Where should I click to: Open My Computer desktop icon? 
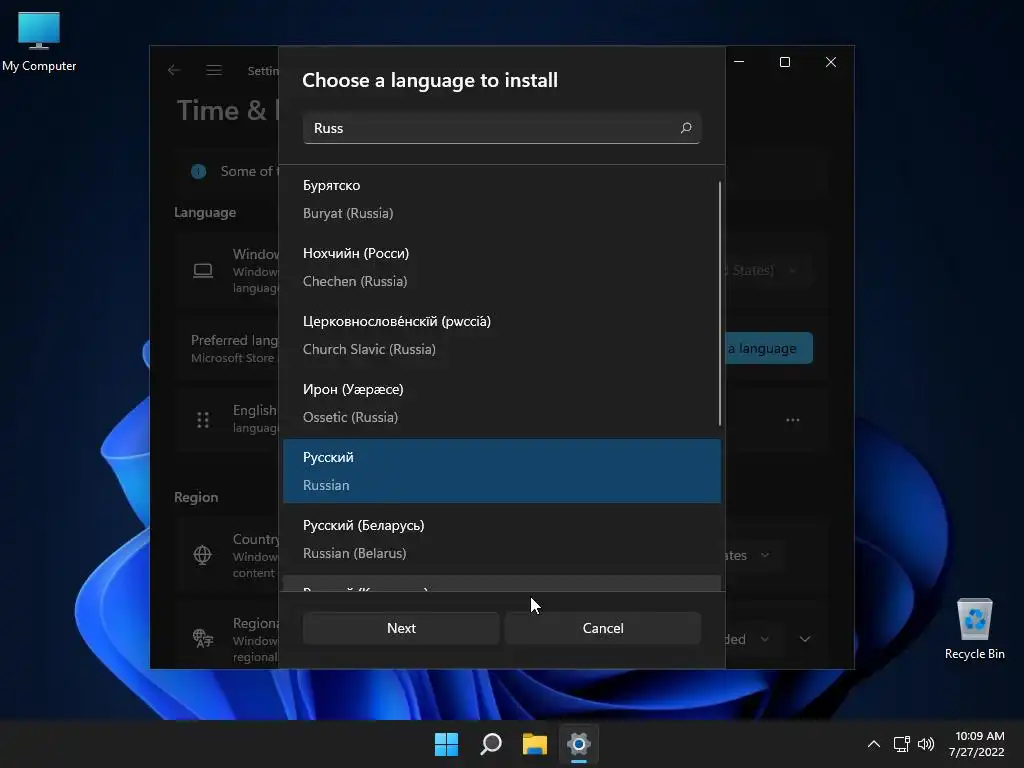click(39, 41)
